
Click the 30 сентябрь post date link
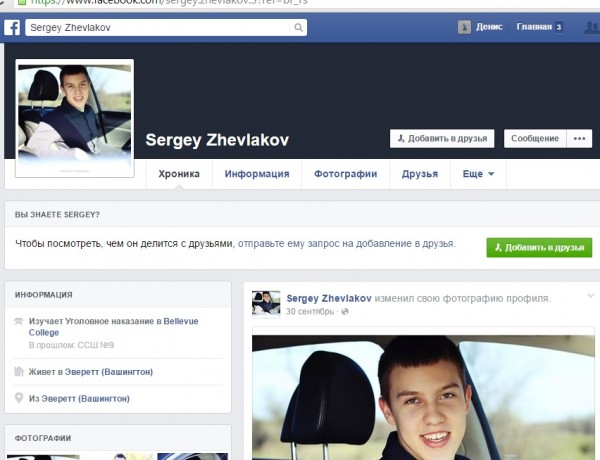click(311, 312)
